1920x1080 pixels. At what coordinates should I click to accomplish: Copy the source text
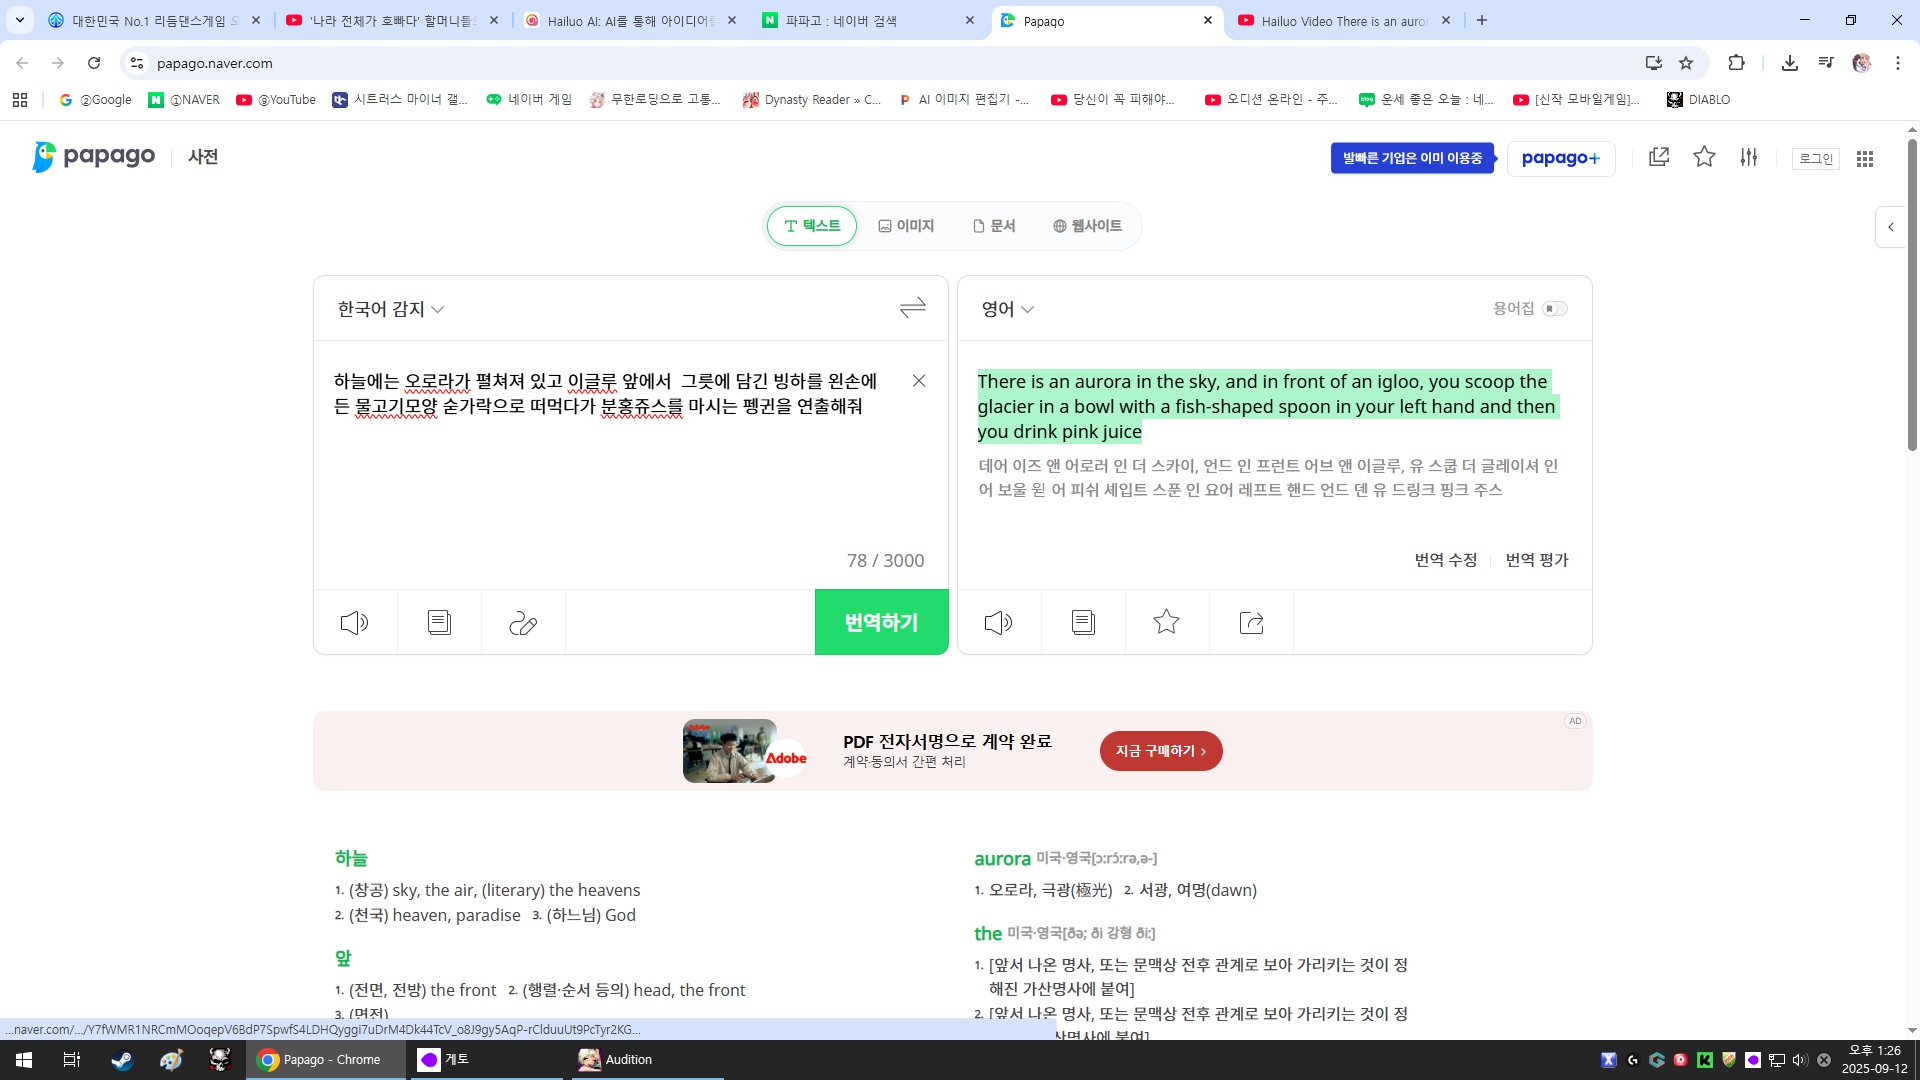tap(439, 623)
